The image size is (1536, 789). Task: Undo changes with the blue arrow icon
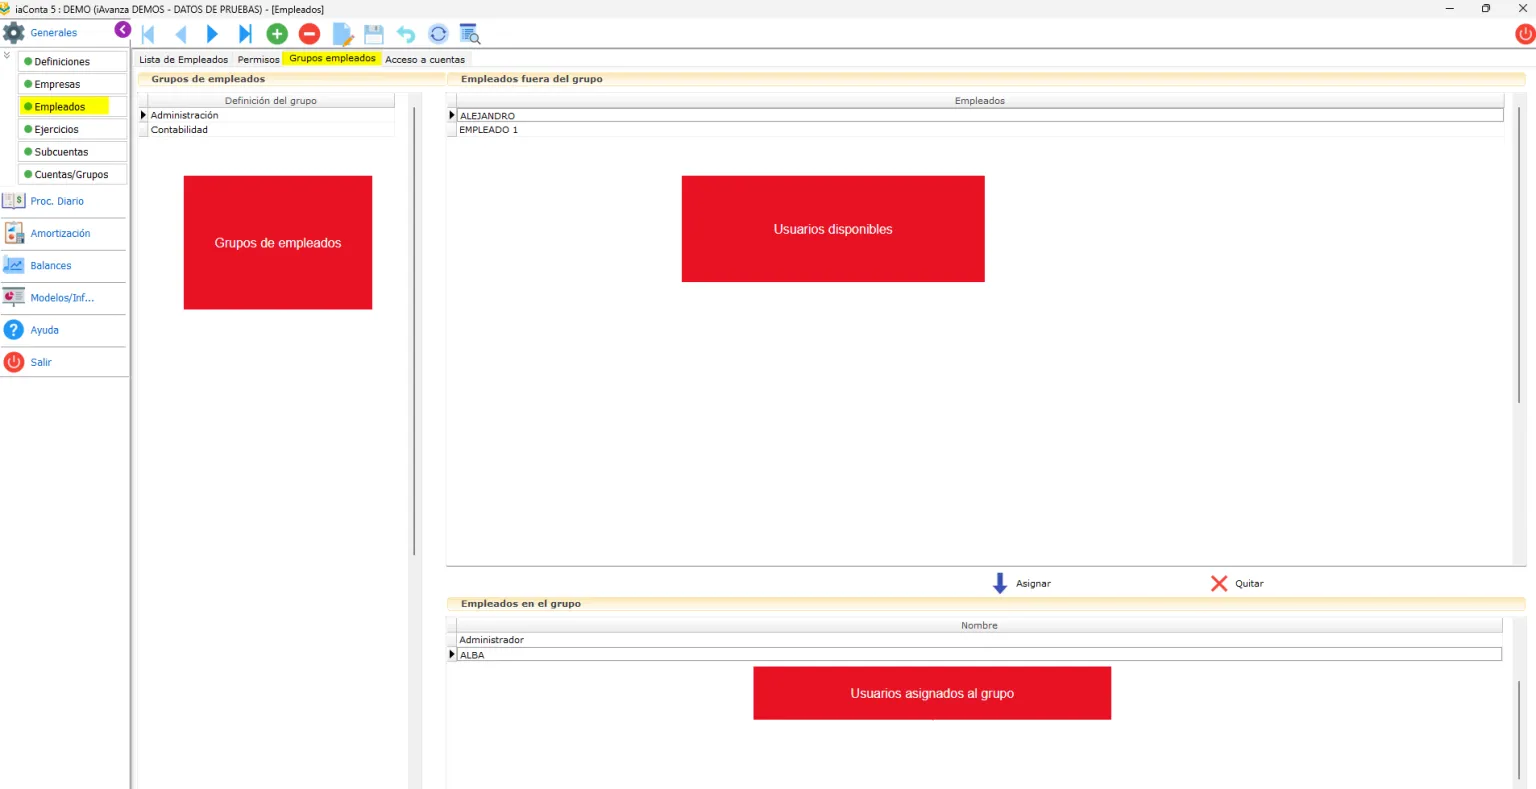tap(406, 34)
